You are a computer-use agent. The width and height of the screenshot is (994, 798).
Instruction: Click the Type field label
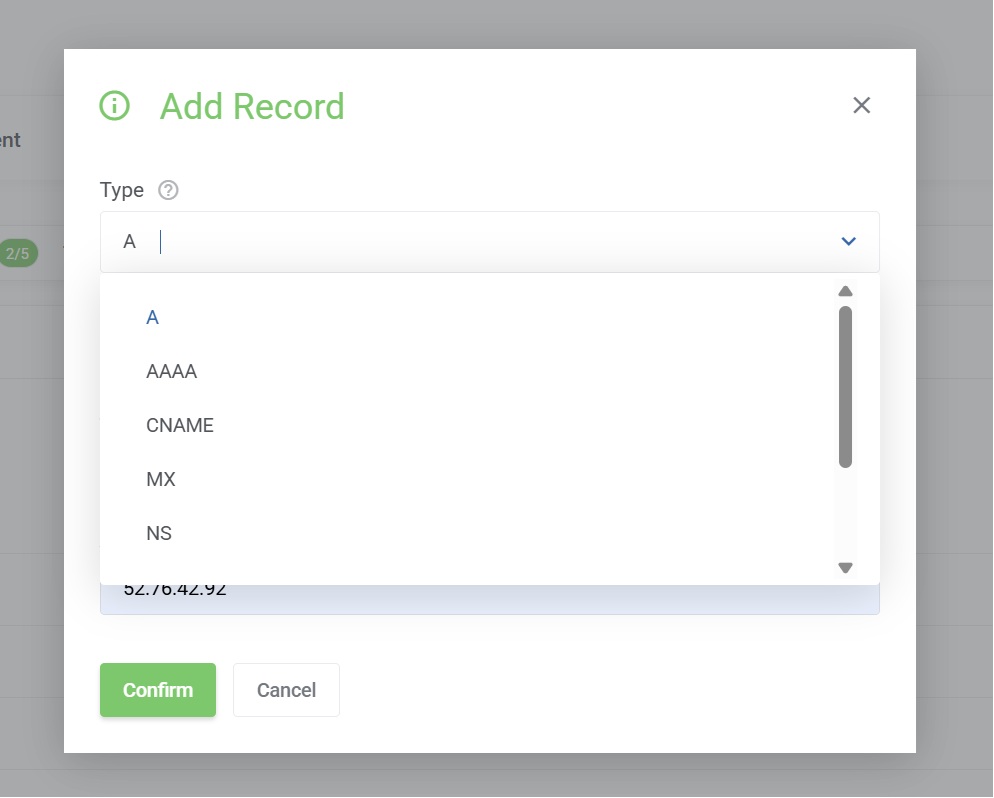(122, 190)
